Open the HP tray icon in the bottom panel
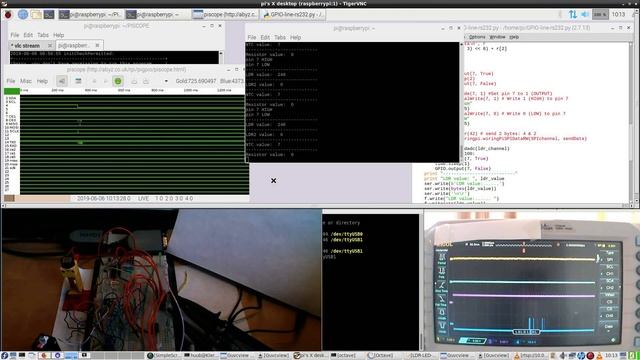This screenshot has width=640, height=360. [581, 356]
